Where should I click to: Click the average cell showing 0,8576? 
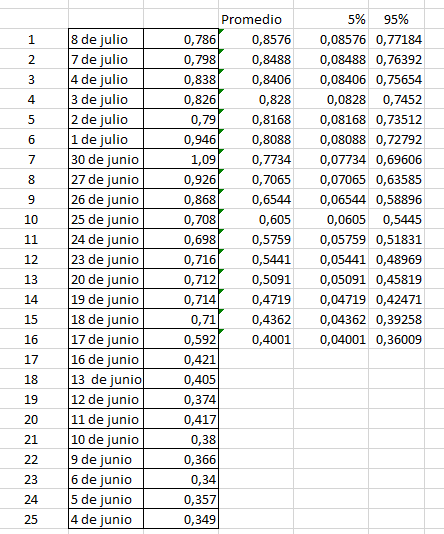click(256, 39)
